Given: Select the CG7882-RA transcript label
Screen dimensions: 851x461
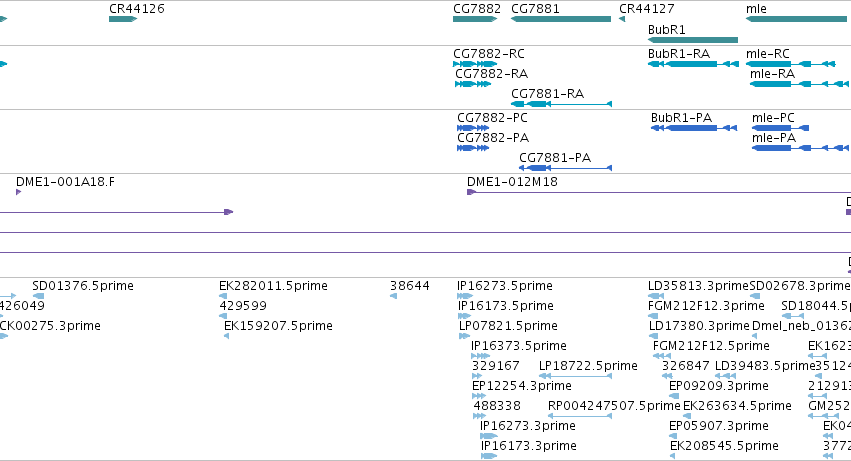Looking at the screenshot, I should pos(492,74).
